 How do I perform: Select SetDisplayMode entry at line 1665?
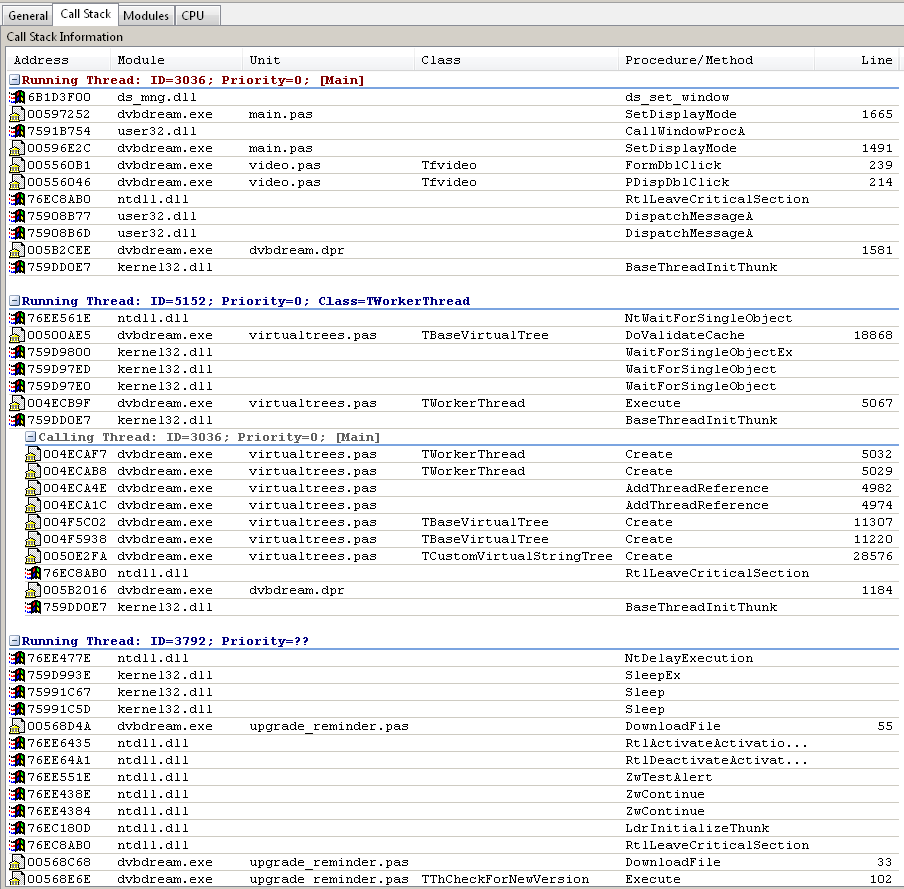[x=681, y=114]
